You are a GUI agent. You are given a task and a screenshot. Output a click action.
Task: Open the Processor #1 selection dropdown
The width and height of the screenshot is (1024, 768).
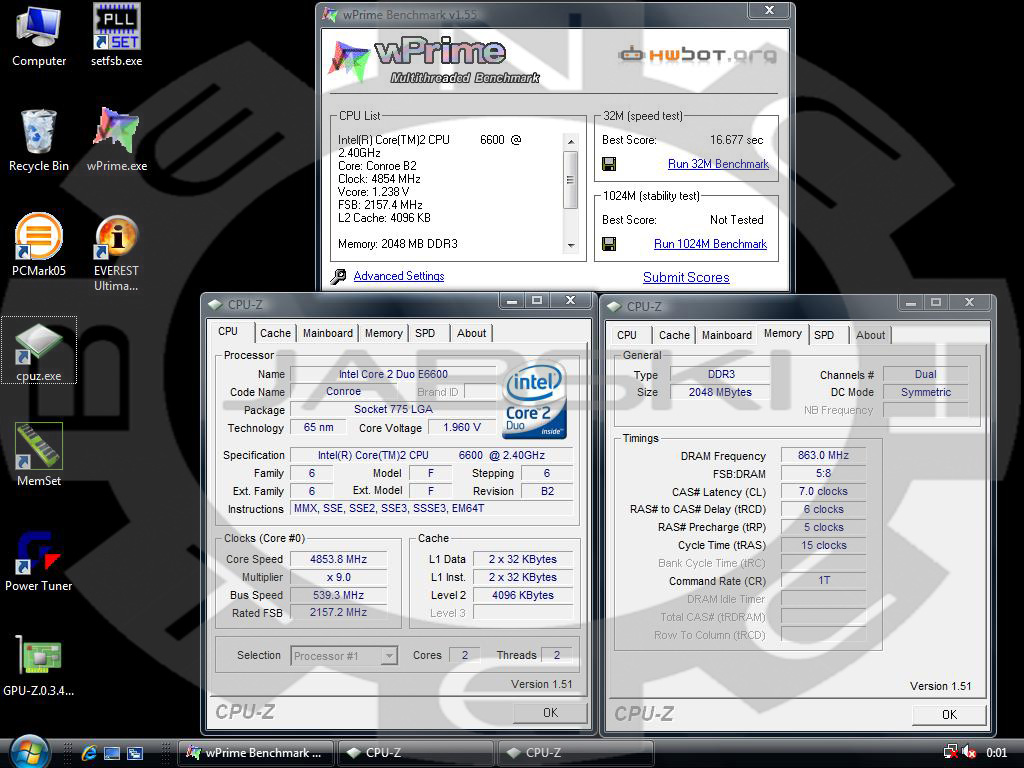pos(389,656)
